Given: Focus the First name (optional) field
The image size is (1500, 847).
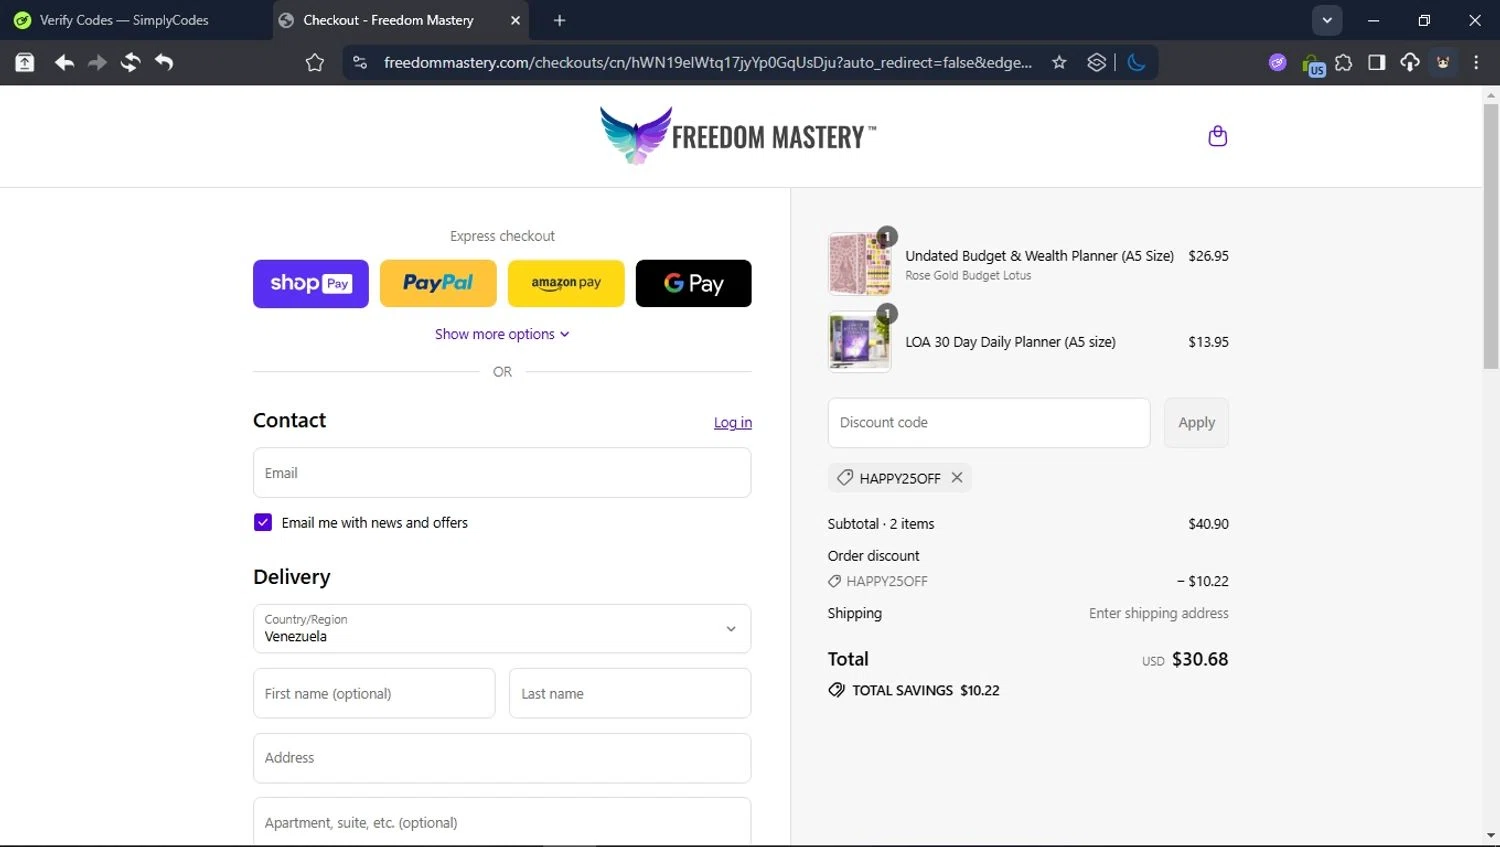Looking at the screenshot, I should click(374, 693).
